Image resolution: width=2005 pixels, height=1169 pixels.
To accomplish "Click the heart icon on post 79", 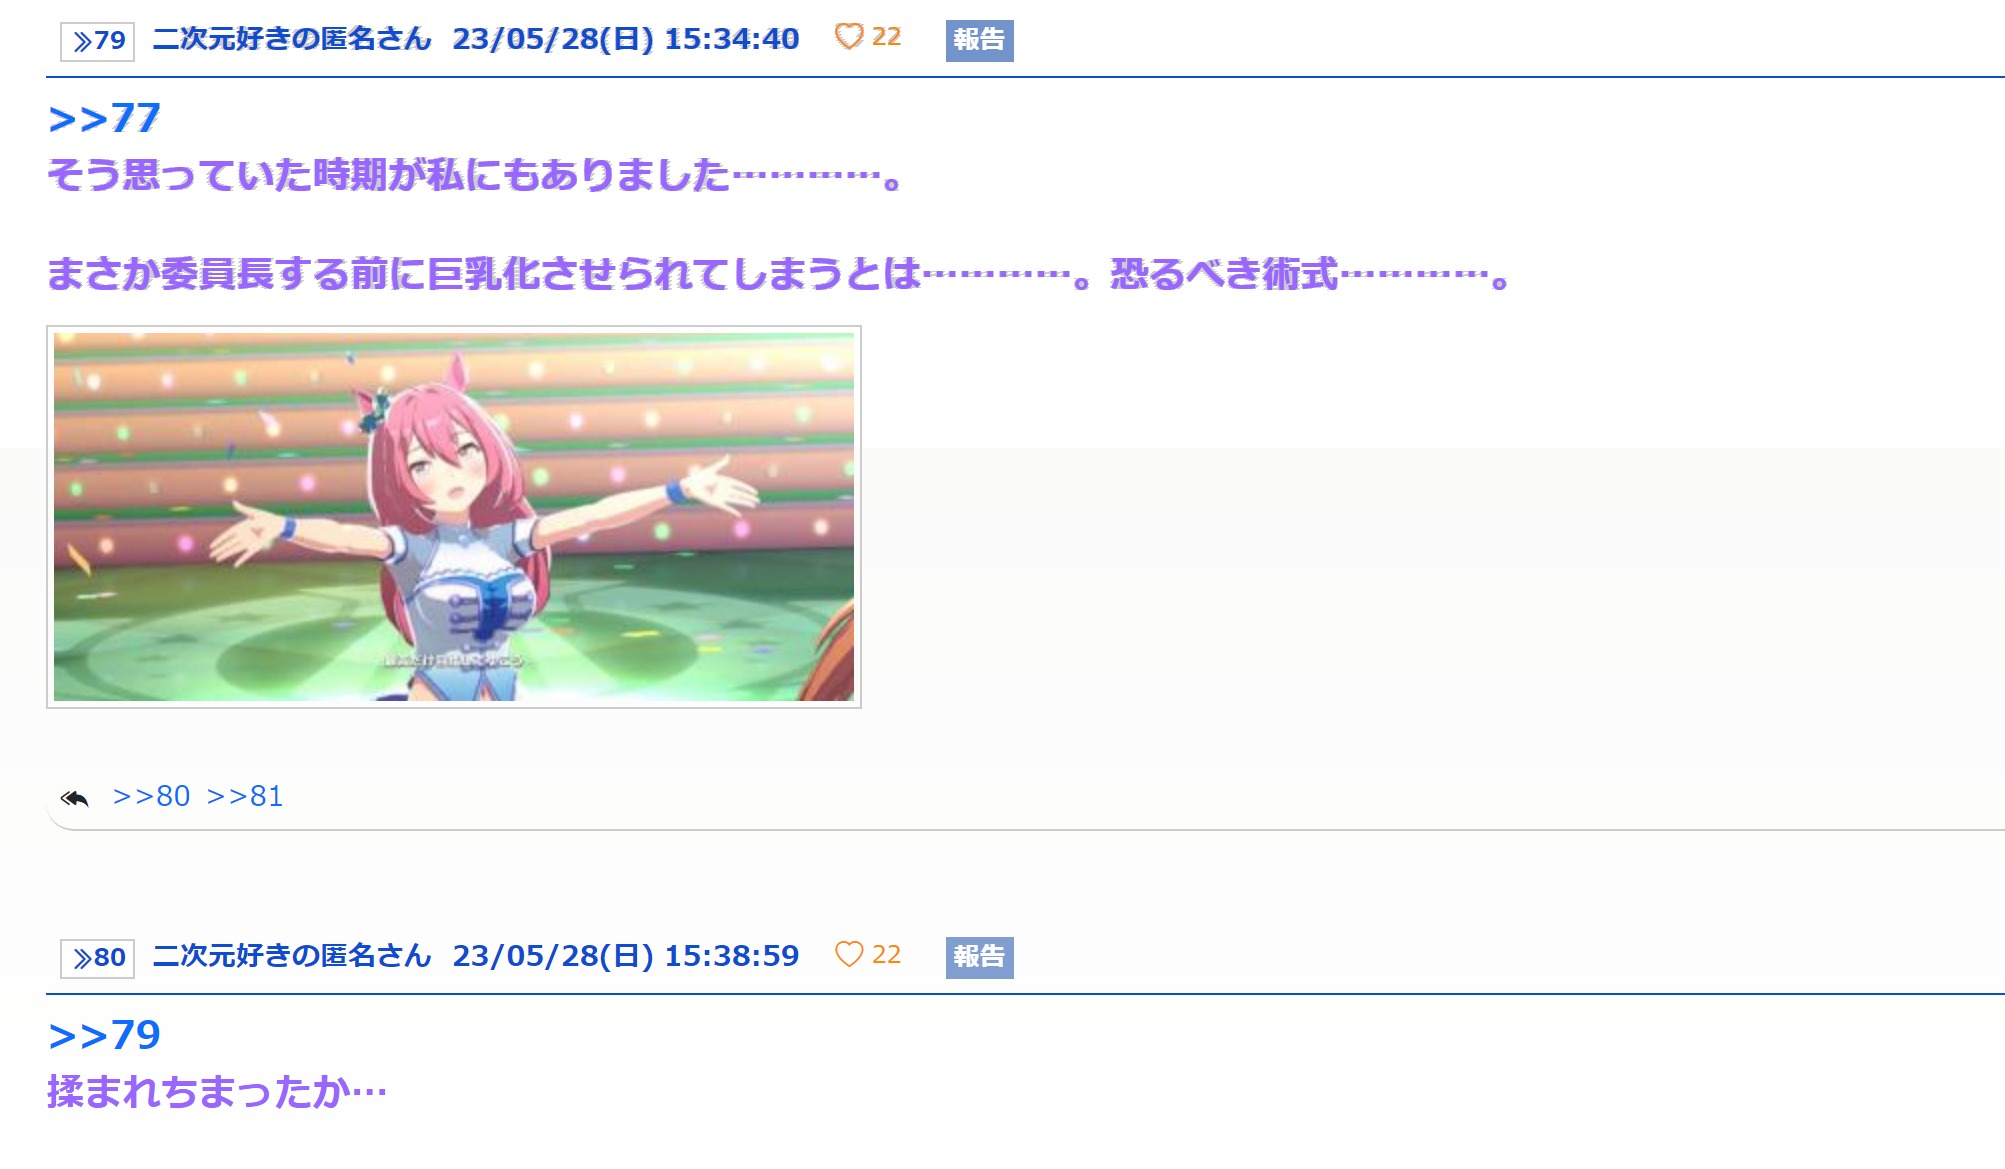I will click(848, 37).
